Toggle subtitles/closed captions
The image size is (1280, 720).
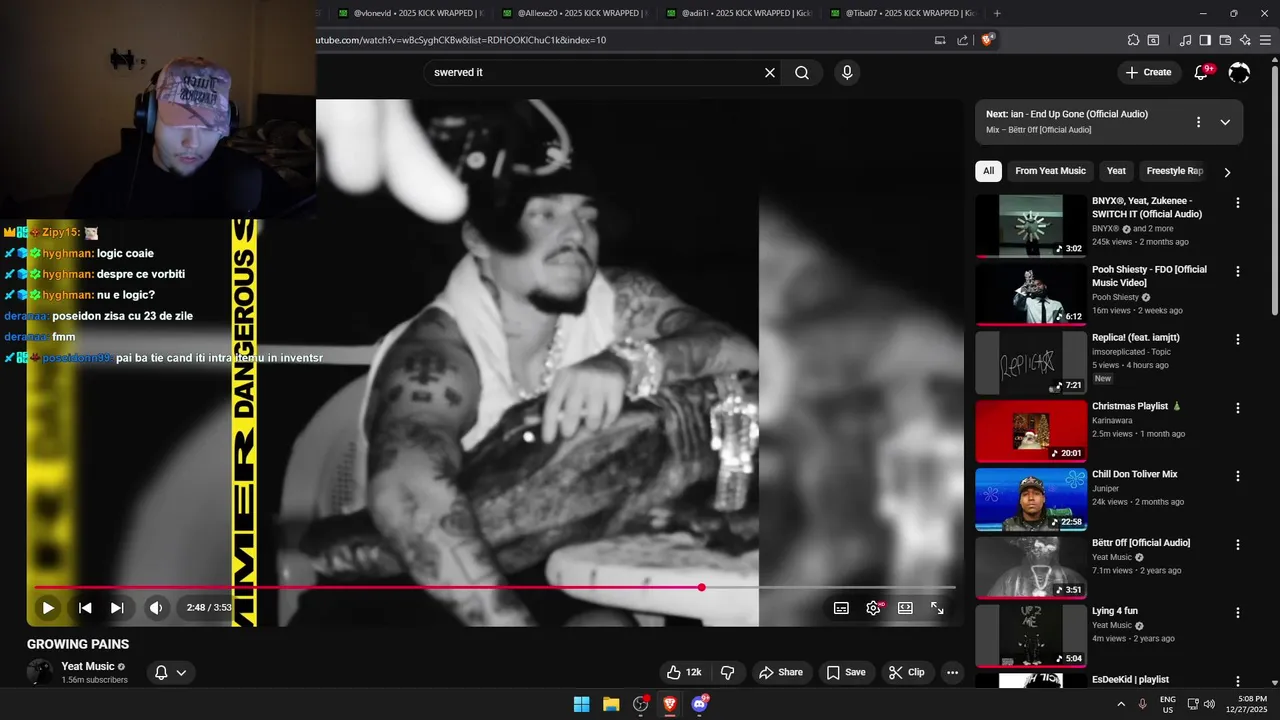[x=842, y=608]
